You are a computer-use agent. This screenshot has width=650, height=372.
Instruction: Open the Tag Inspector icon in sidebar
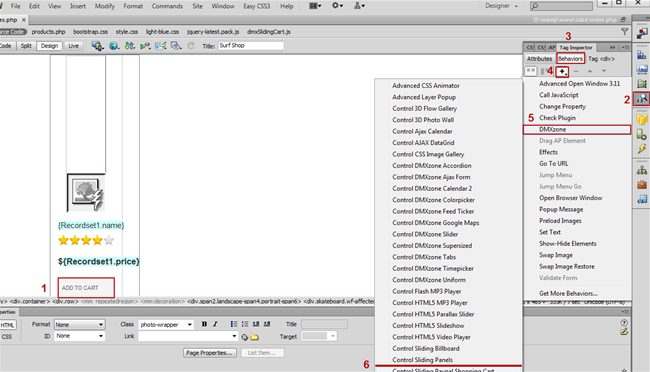pyautogui.click(x=642, y=99)
